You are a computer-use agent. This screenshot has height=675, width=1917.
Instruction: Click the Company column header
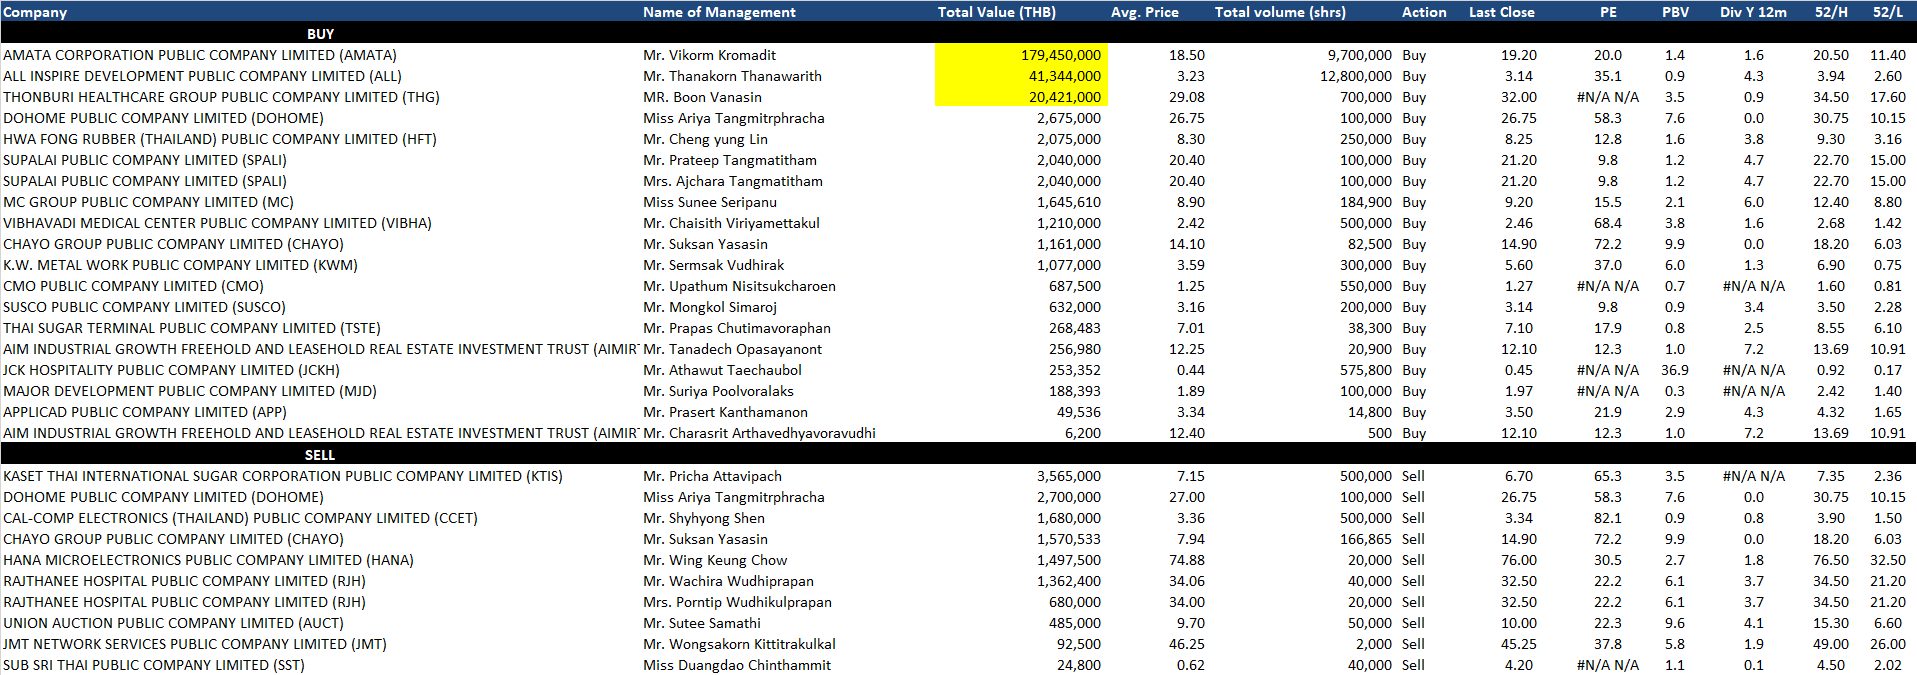35,12
